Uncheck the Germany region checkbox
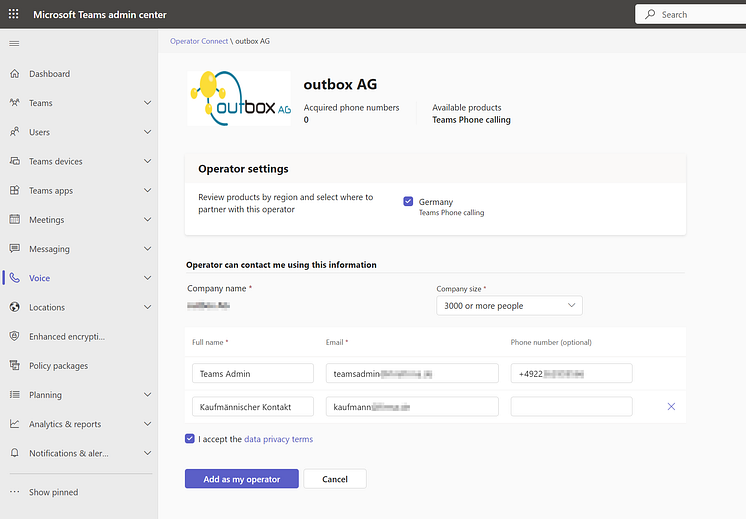Image resolution: width=746 pixels, height=519 pixels. click(408, 201)
